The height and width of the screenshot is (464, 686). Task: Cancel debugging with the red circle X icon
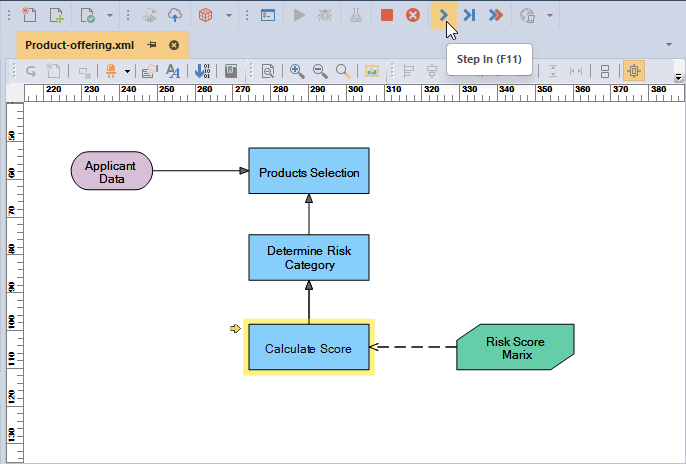coord(413,15)
